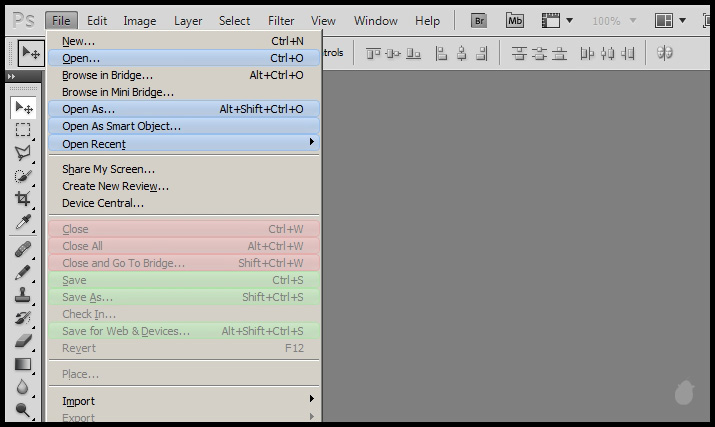
Task: Choose the Clone Stamp tool
Action: [22, 295]
